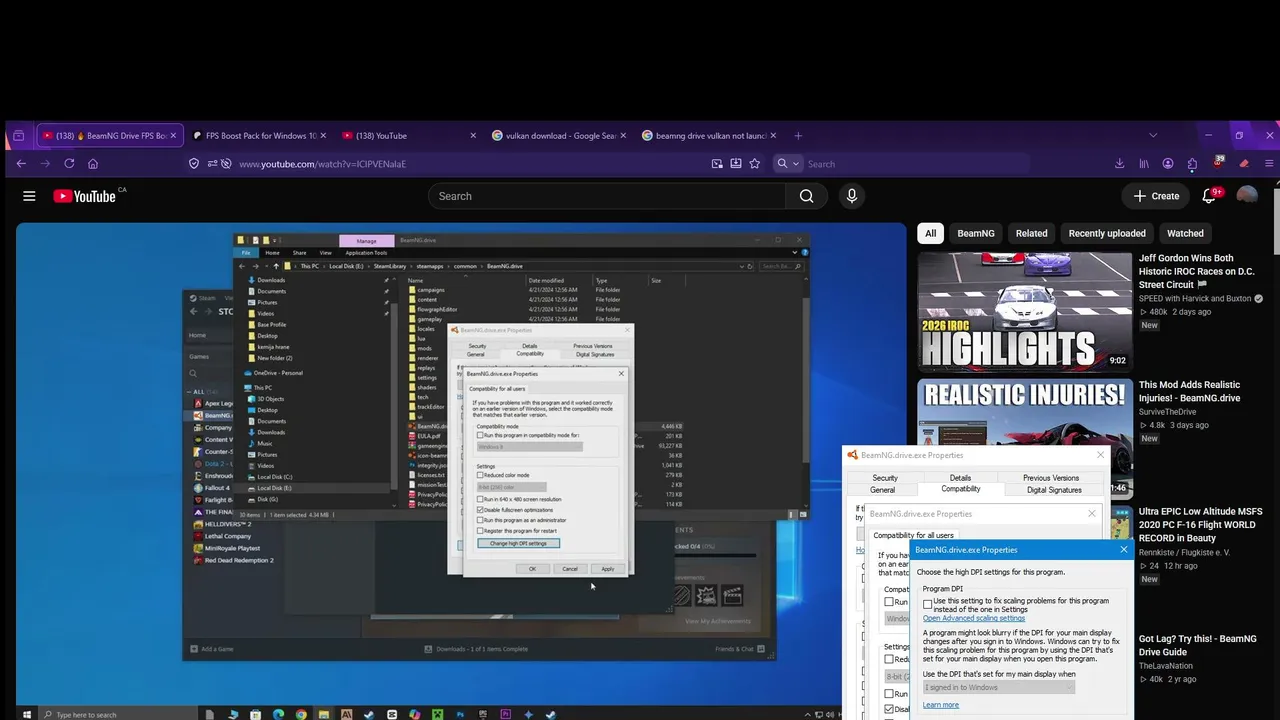This screenshot has width=1280, height=720.
Task: Open the Digital Signatures tab in Properties overlay
Action: point(1054,490)
